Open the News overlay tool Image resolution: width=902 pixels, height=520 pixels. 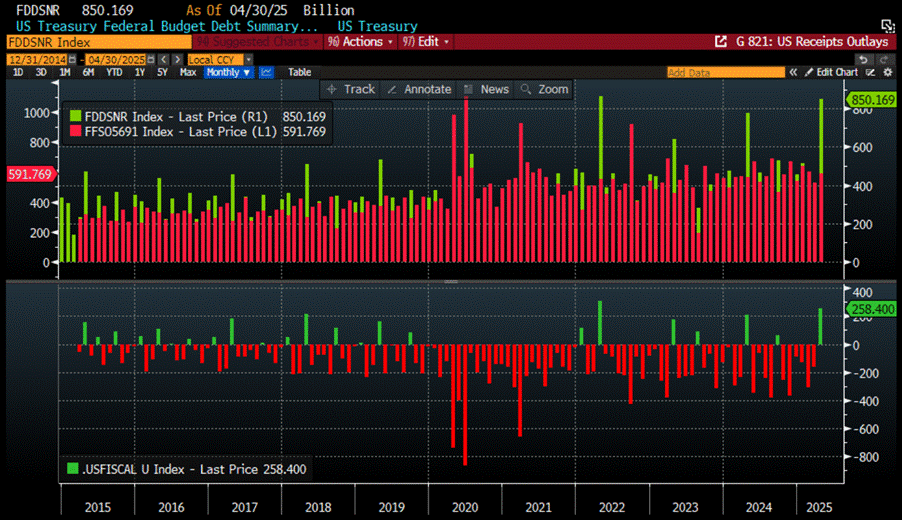click(x=487, y=89)
